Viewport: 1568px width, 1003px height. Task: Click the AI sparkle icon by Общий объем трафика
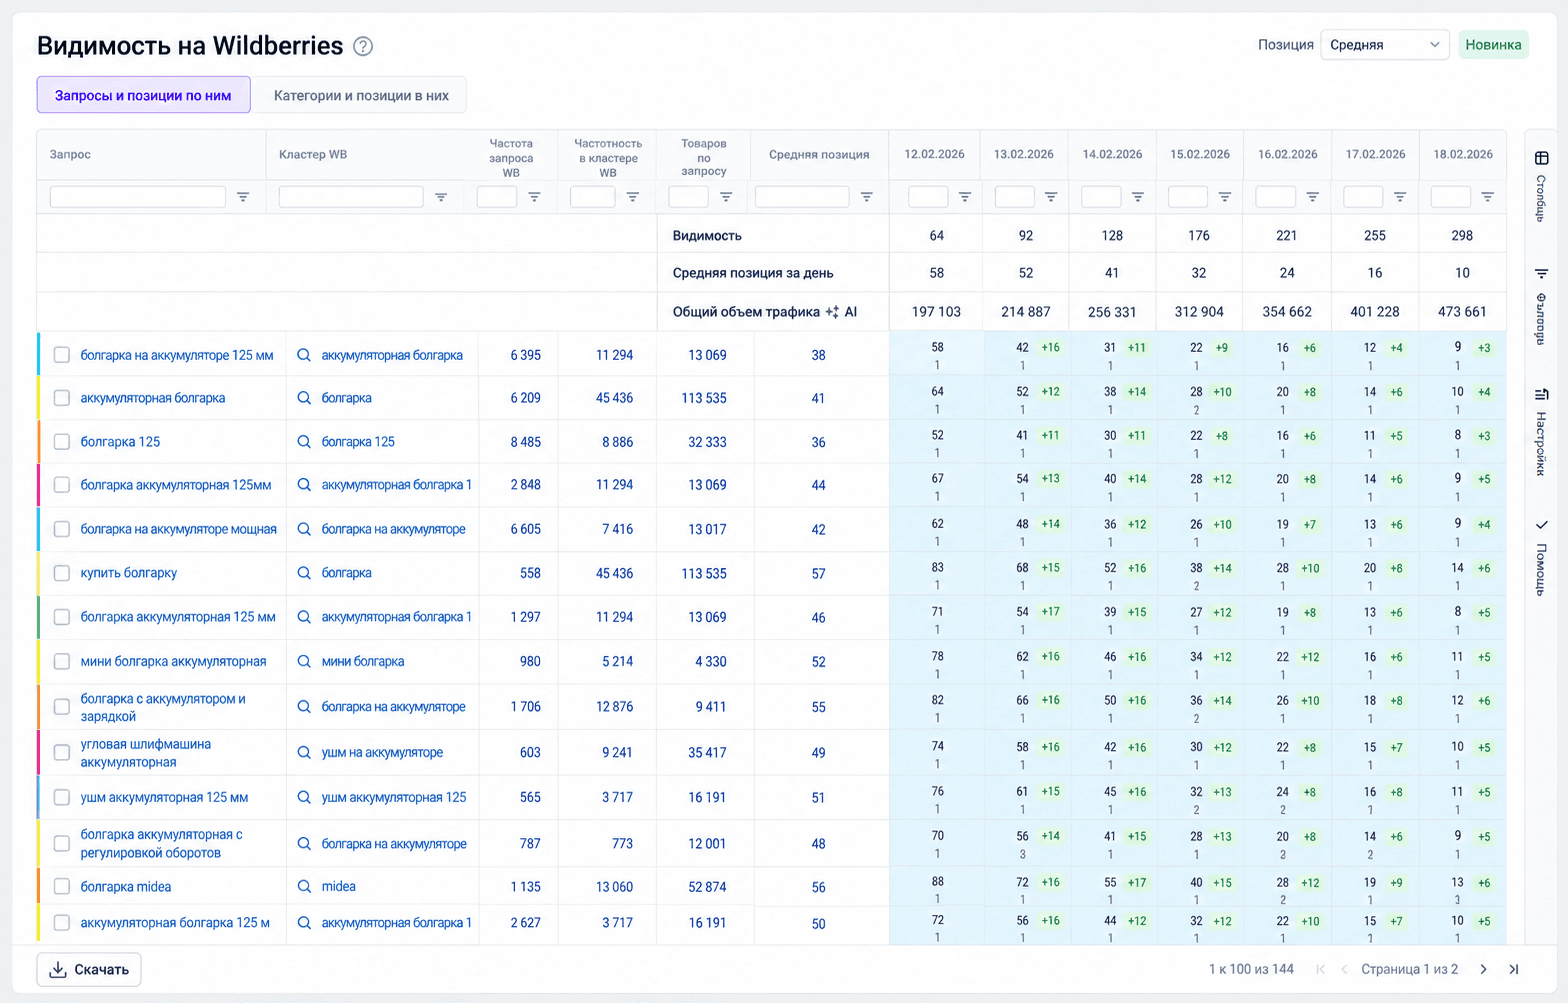(831, 312)
